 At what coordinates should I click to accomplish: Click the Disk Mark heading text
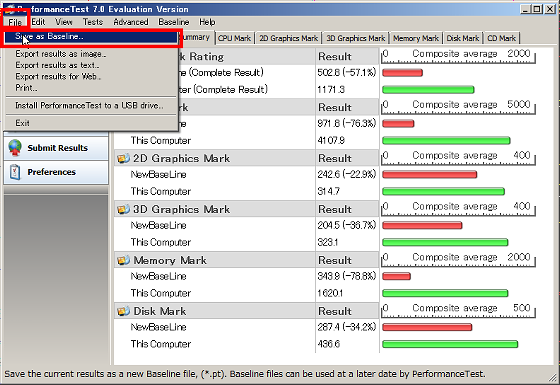pos(160,311)
